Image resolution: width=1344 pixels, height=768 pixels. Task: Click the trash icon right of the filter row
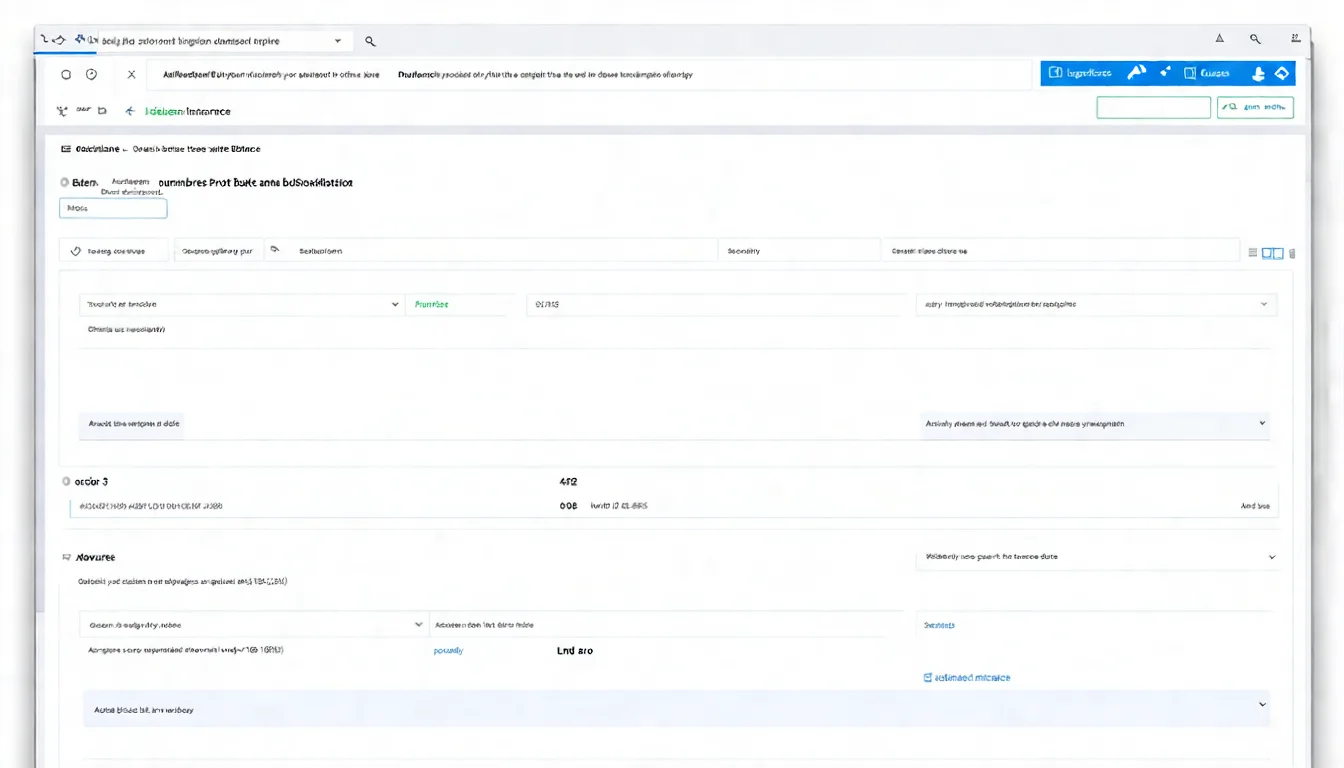click(x=1292, y=254)
